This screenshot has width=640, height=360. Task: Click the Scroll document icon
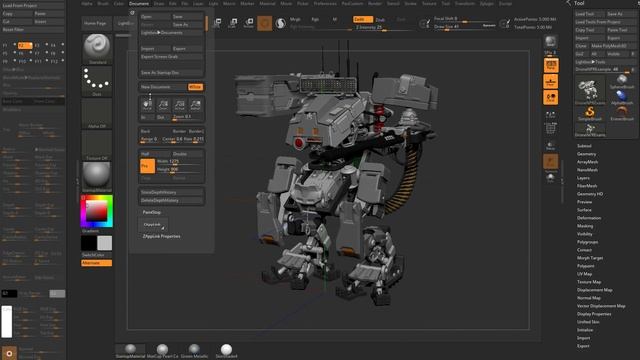[x=147, y=105]
